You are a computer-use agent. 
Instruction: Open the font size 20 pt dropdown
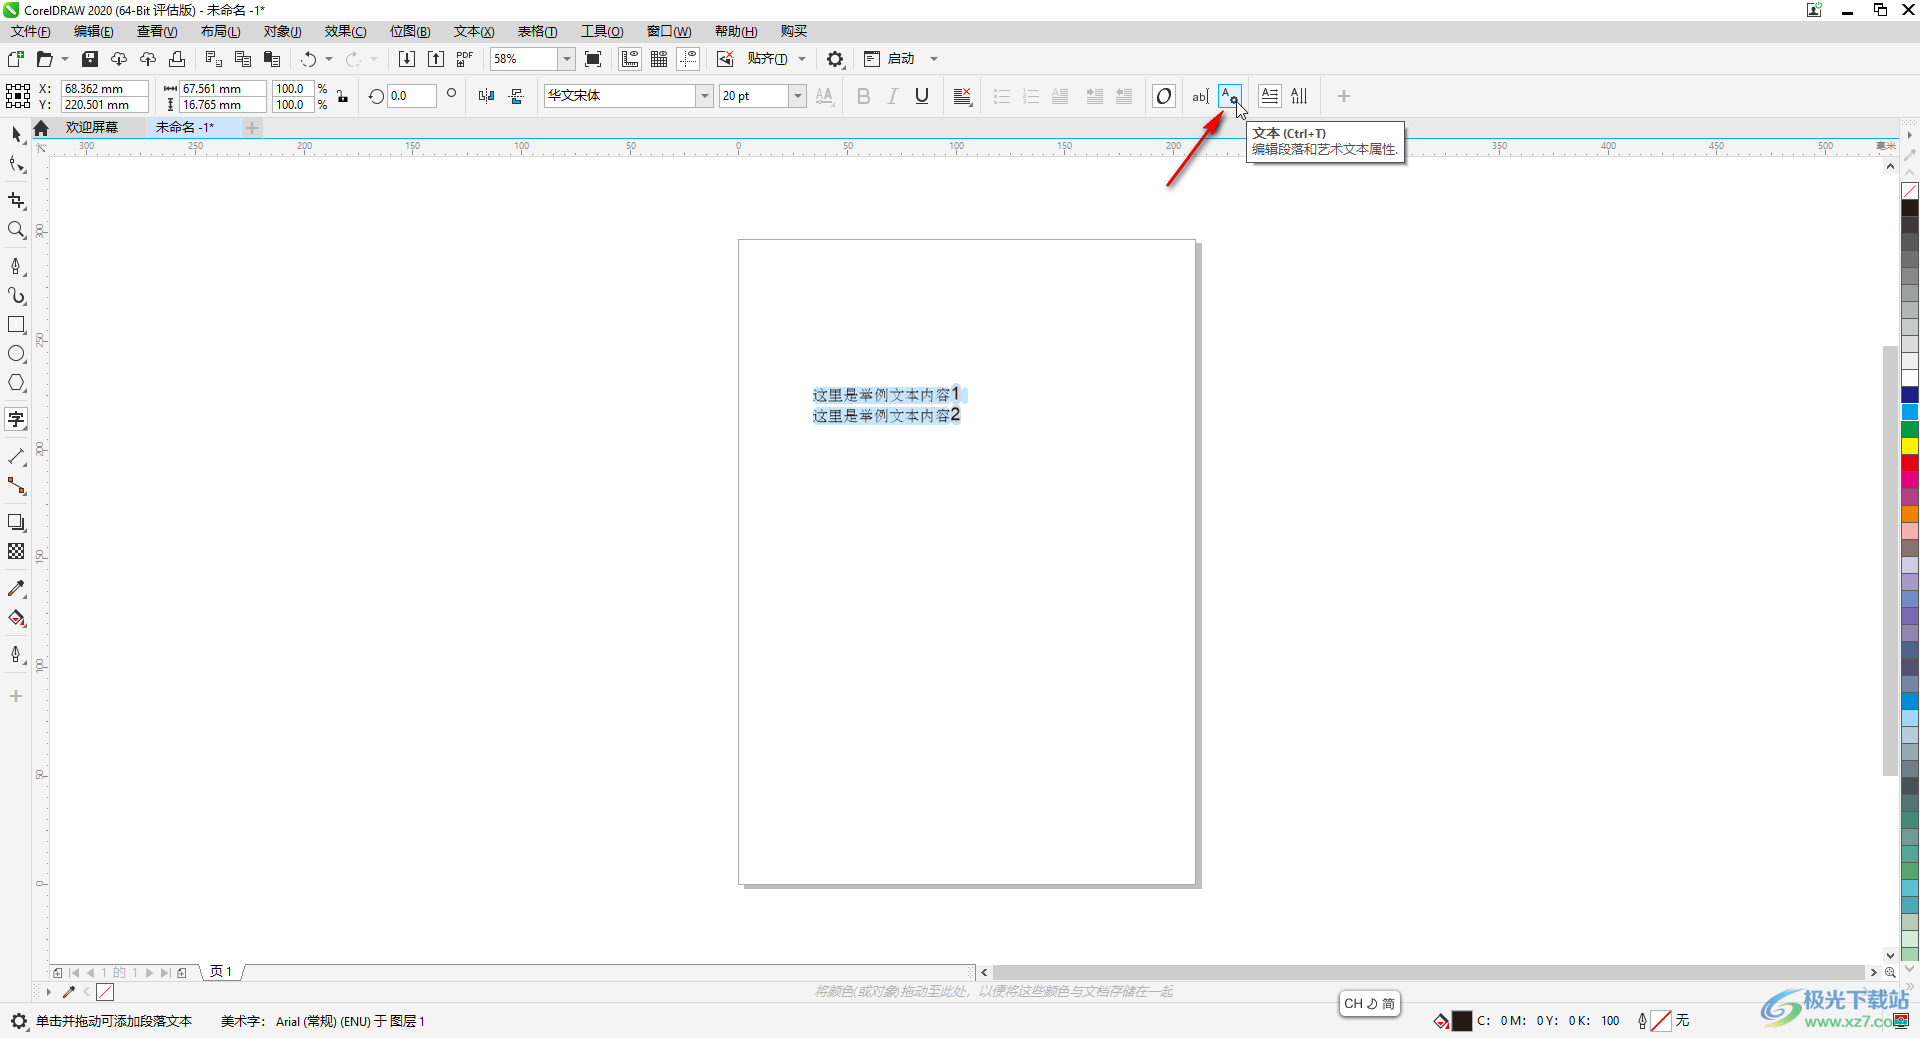(x=798, y=96)
